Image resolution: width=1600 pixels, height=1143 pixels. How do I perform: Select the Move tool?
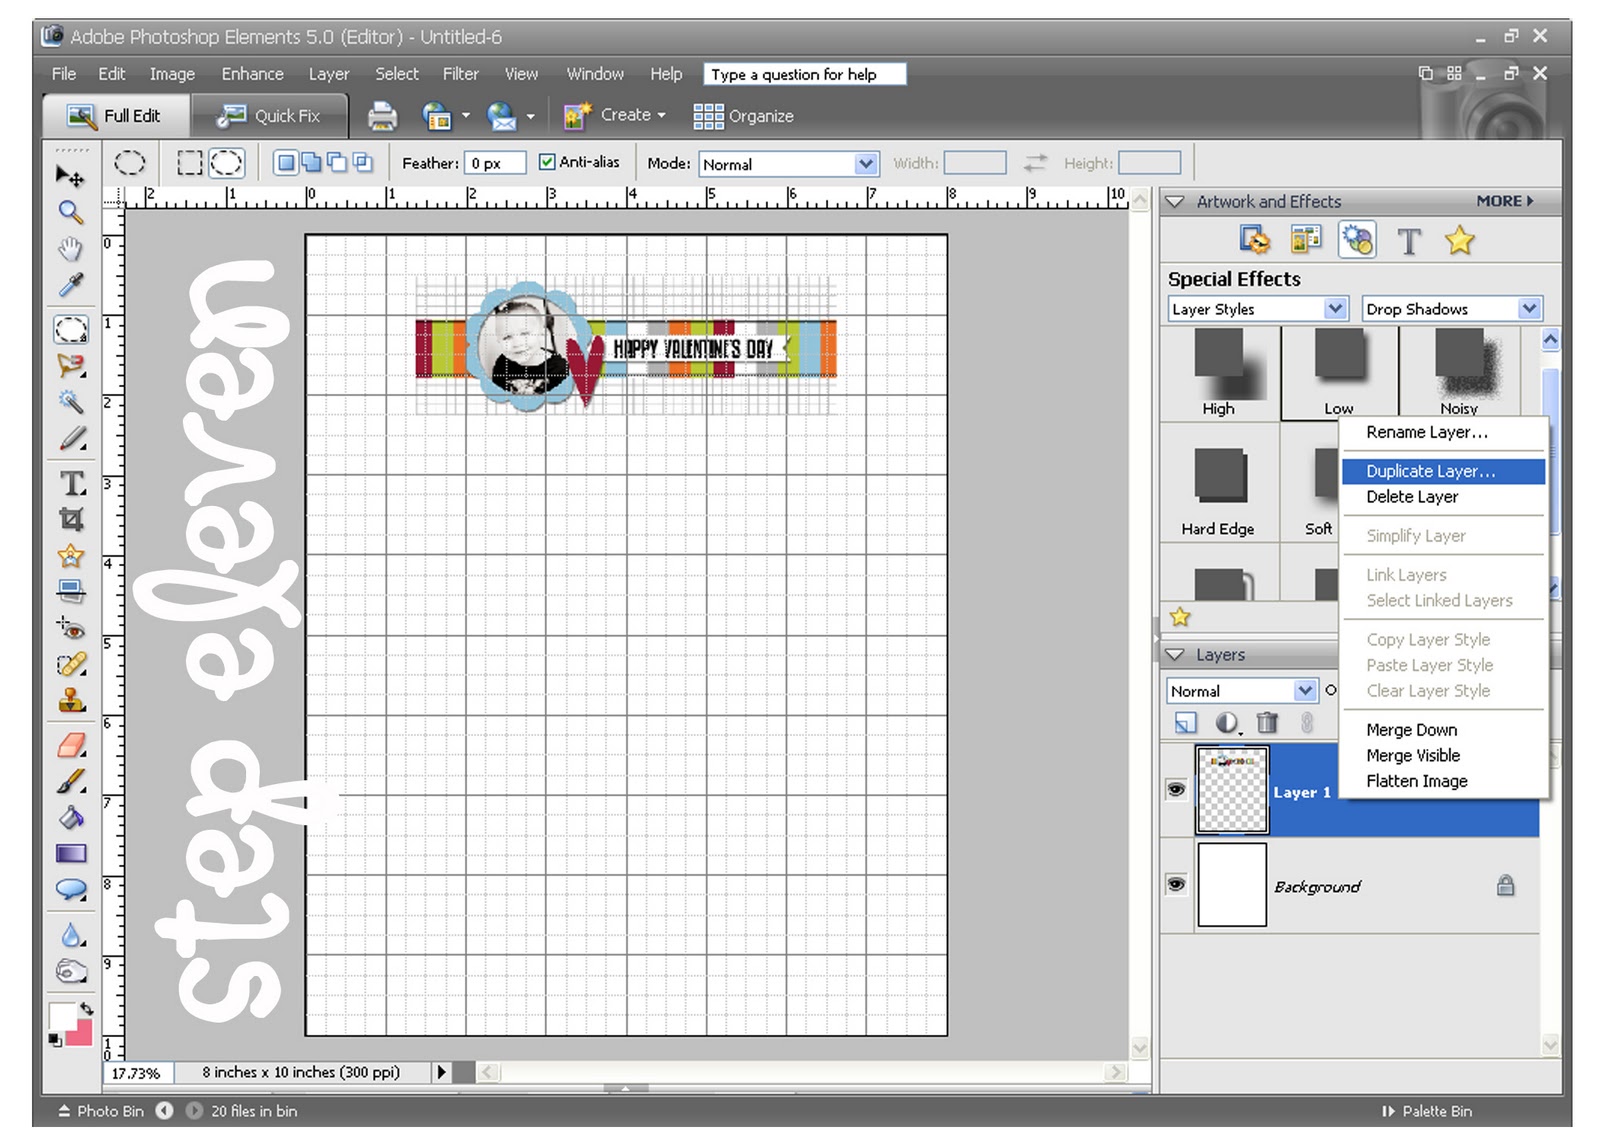(x=70, y=177)
